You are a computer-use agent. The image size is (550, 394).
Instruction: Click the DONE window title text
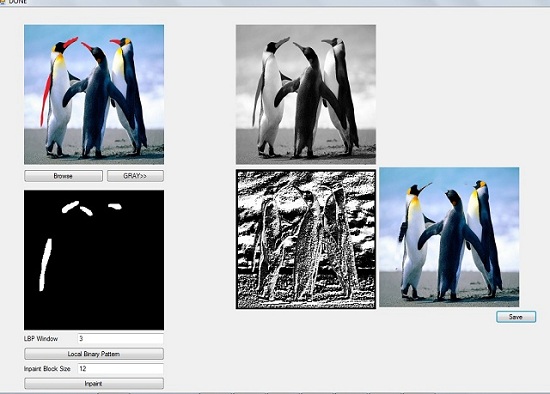(x=18, y=2)
